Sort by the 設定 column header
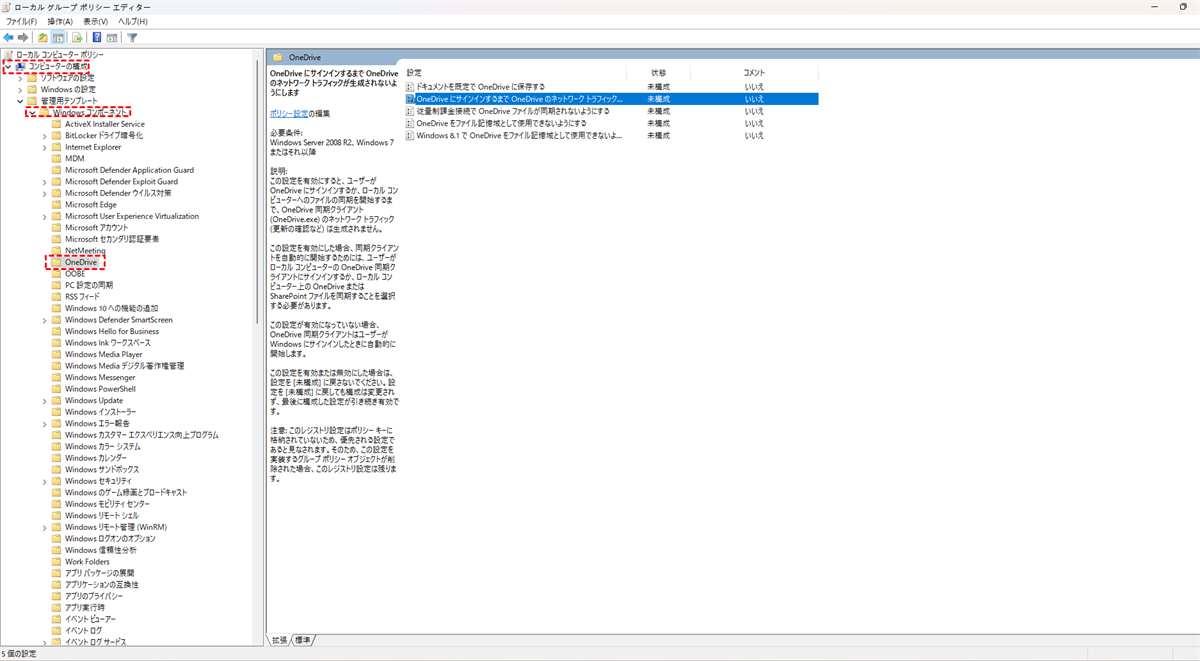 pos(415,73)
